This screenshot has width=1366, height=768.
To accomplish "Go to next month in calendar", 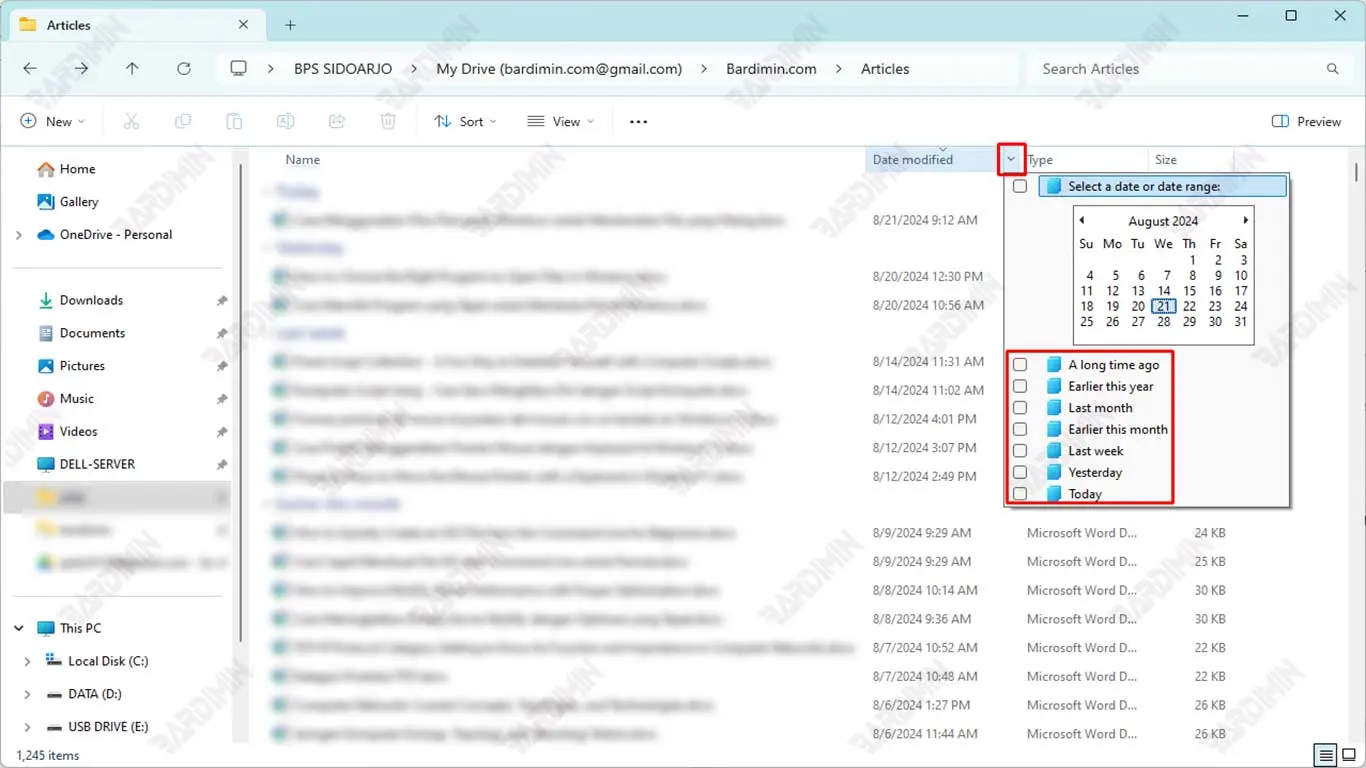I will (1245, 220).
